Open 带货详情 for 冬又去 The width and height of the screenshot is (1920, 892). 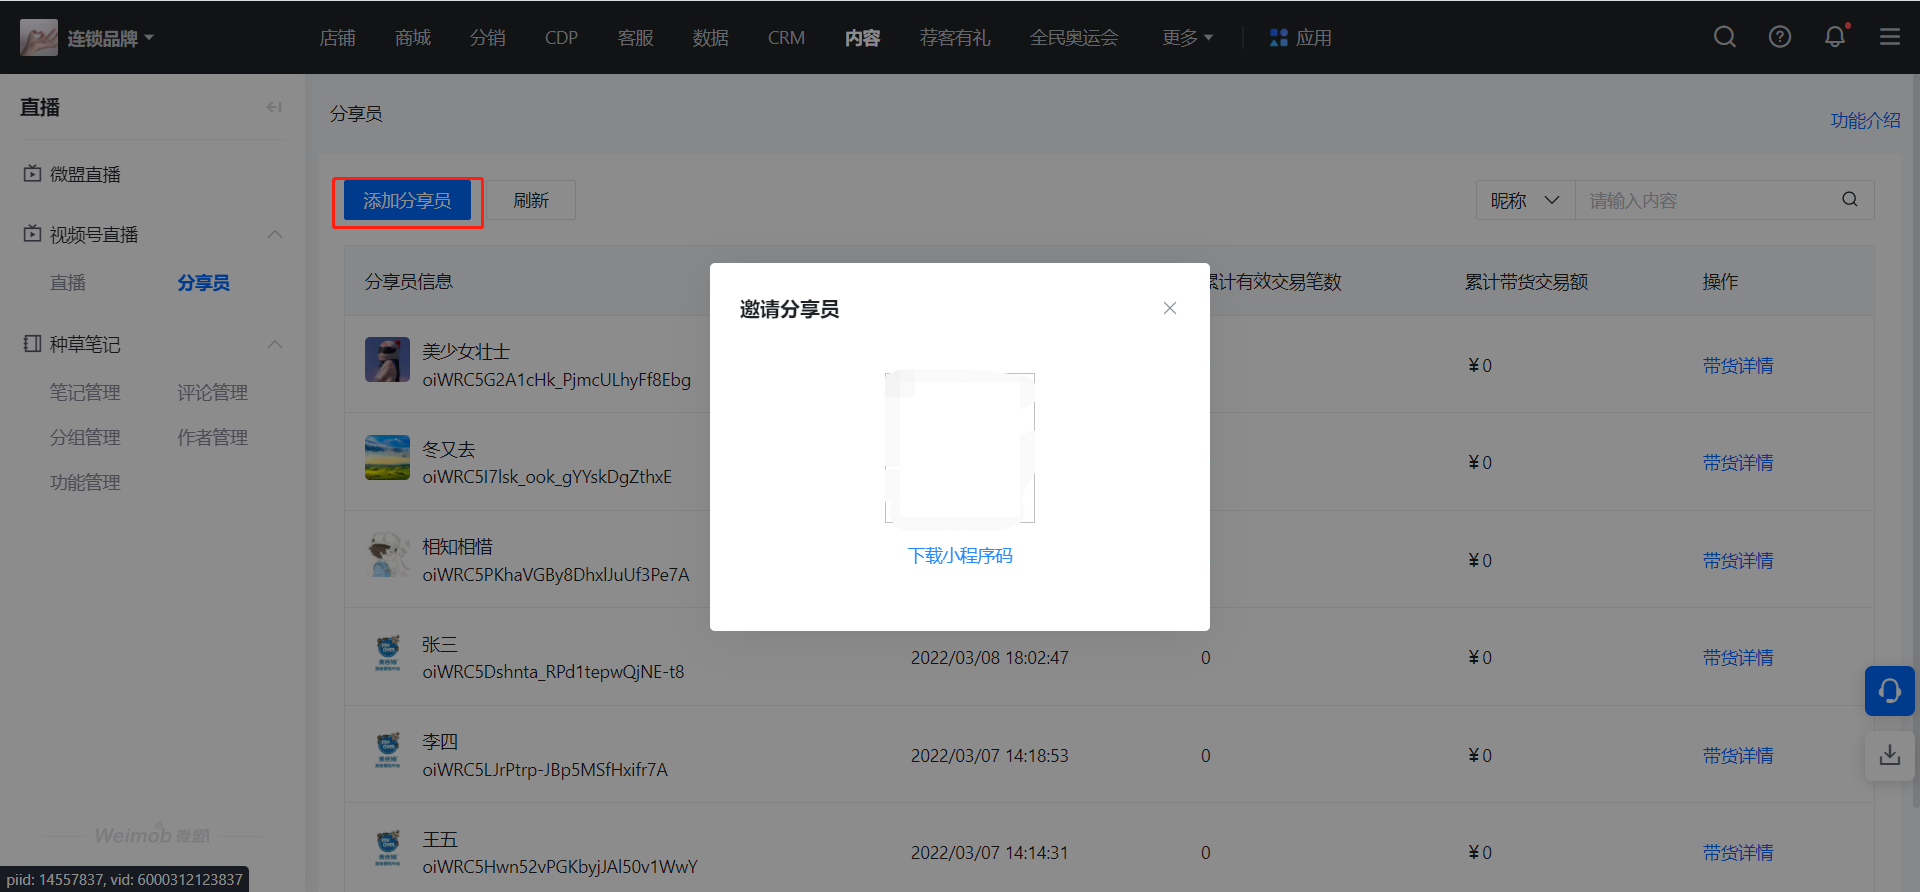(x=1738, y=462)
